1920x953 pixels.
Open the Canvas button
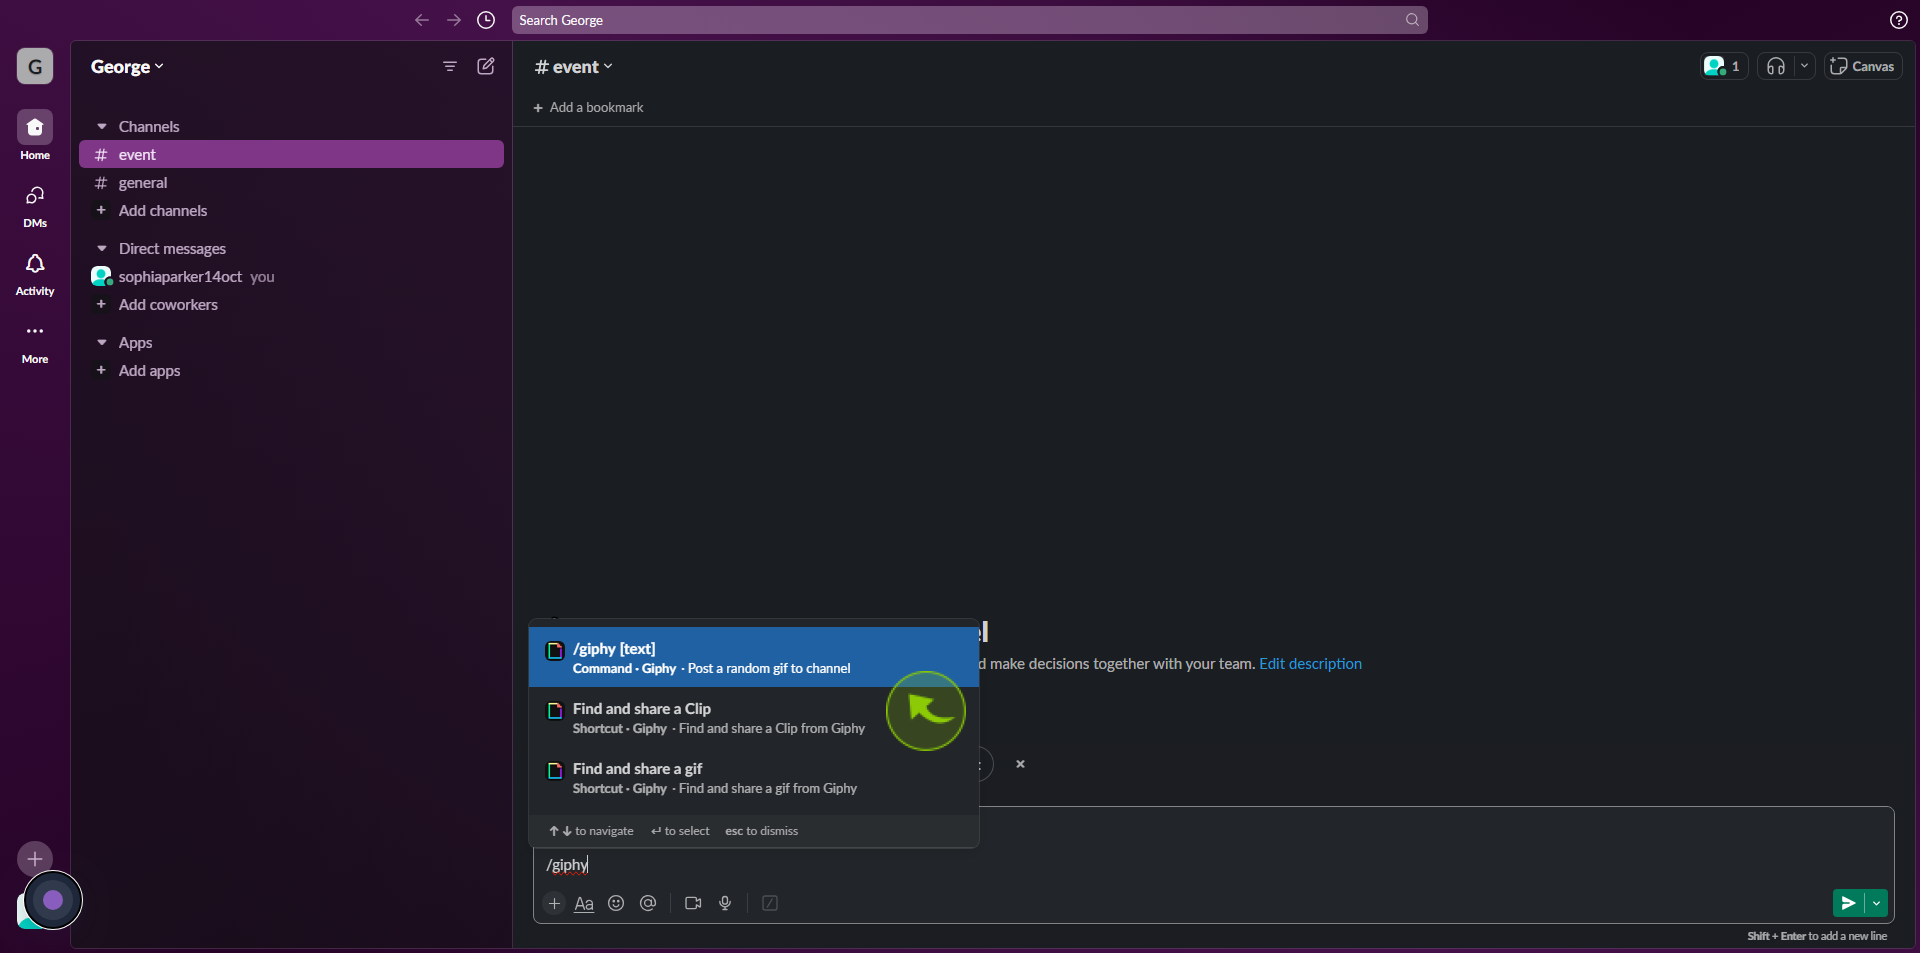click(1863, 66)
